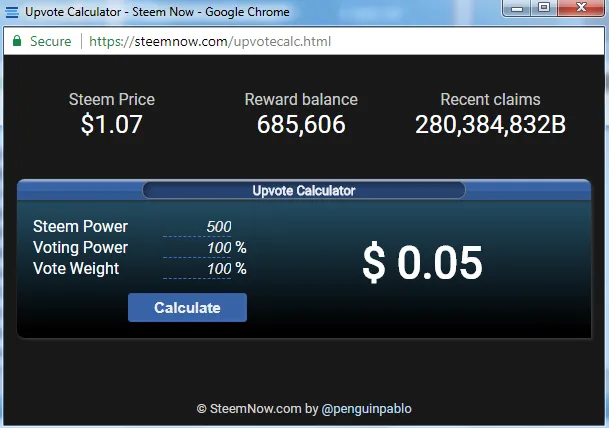Click the Voting Power label
This screenshot has width=609, height=428.
[x=80, y=247]
